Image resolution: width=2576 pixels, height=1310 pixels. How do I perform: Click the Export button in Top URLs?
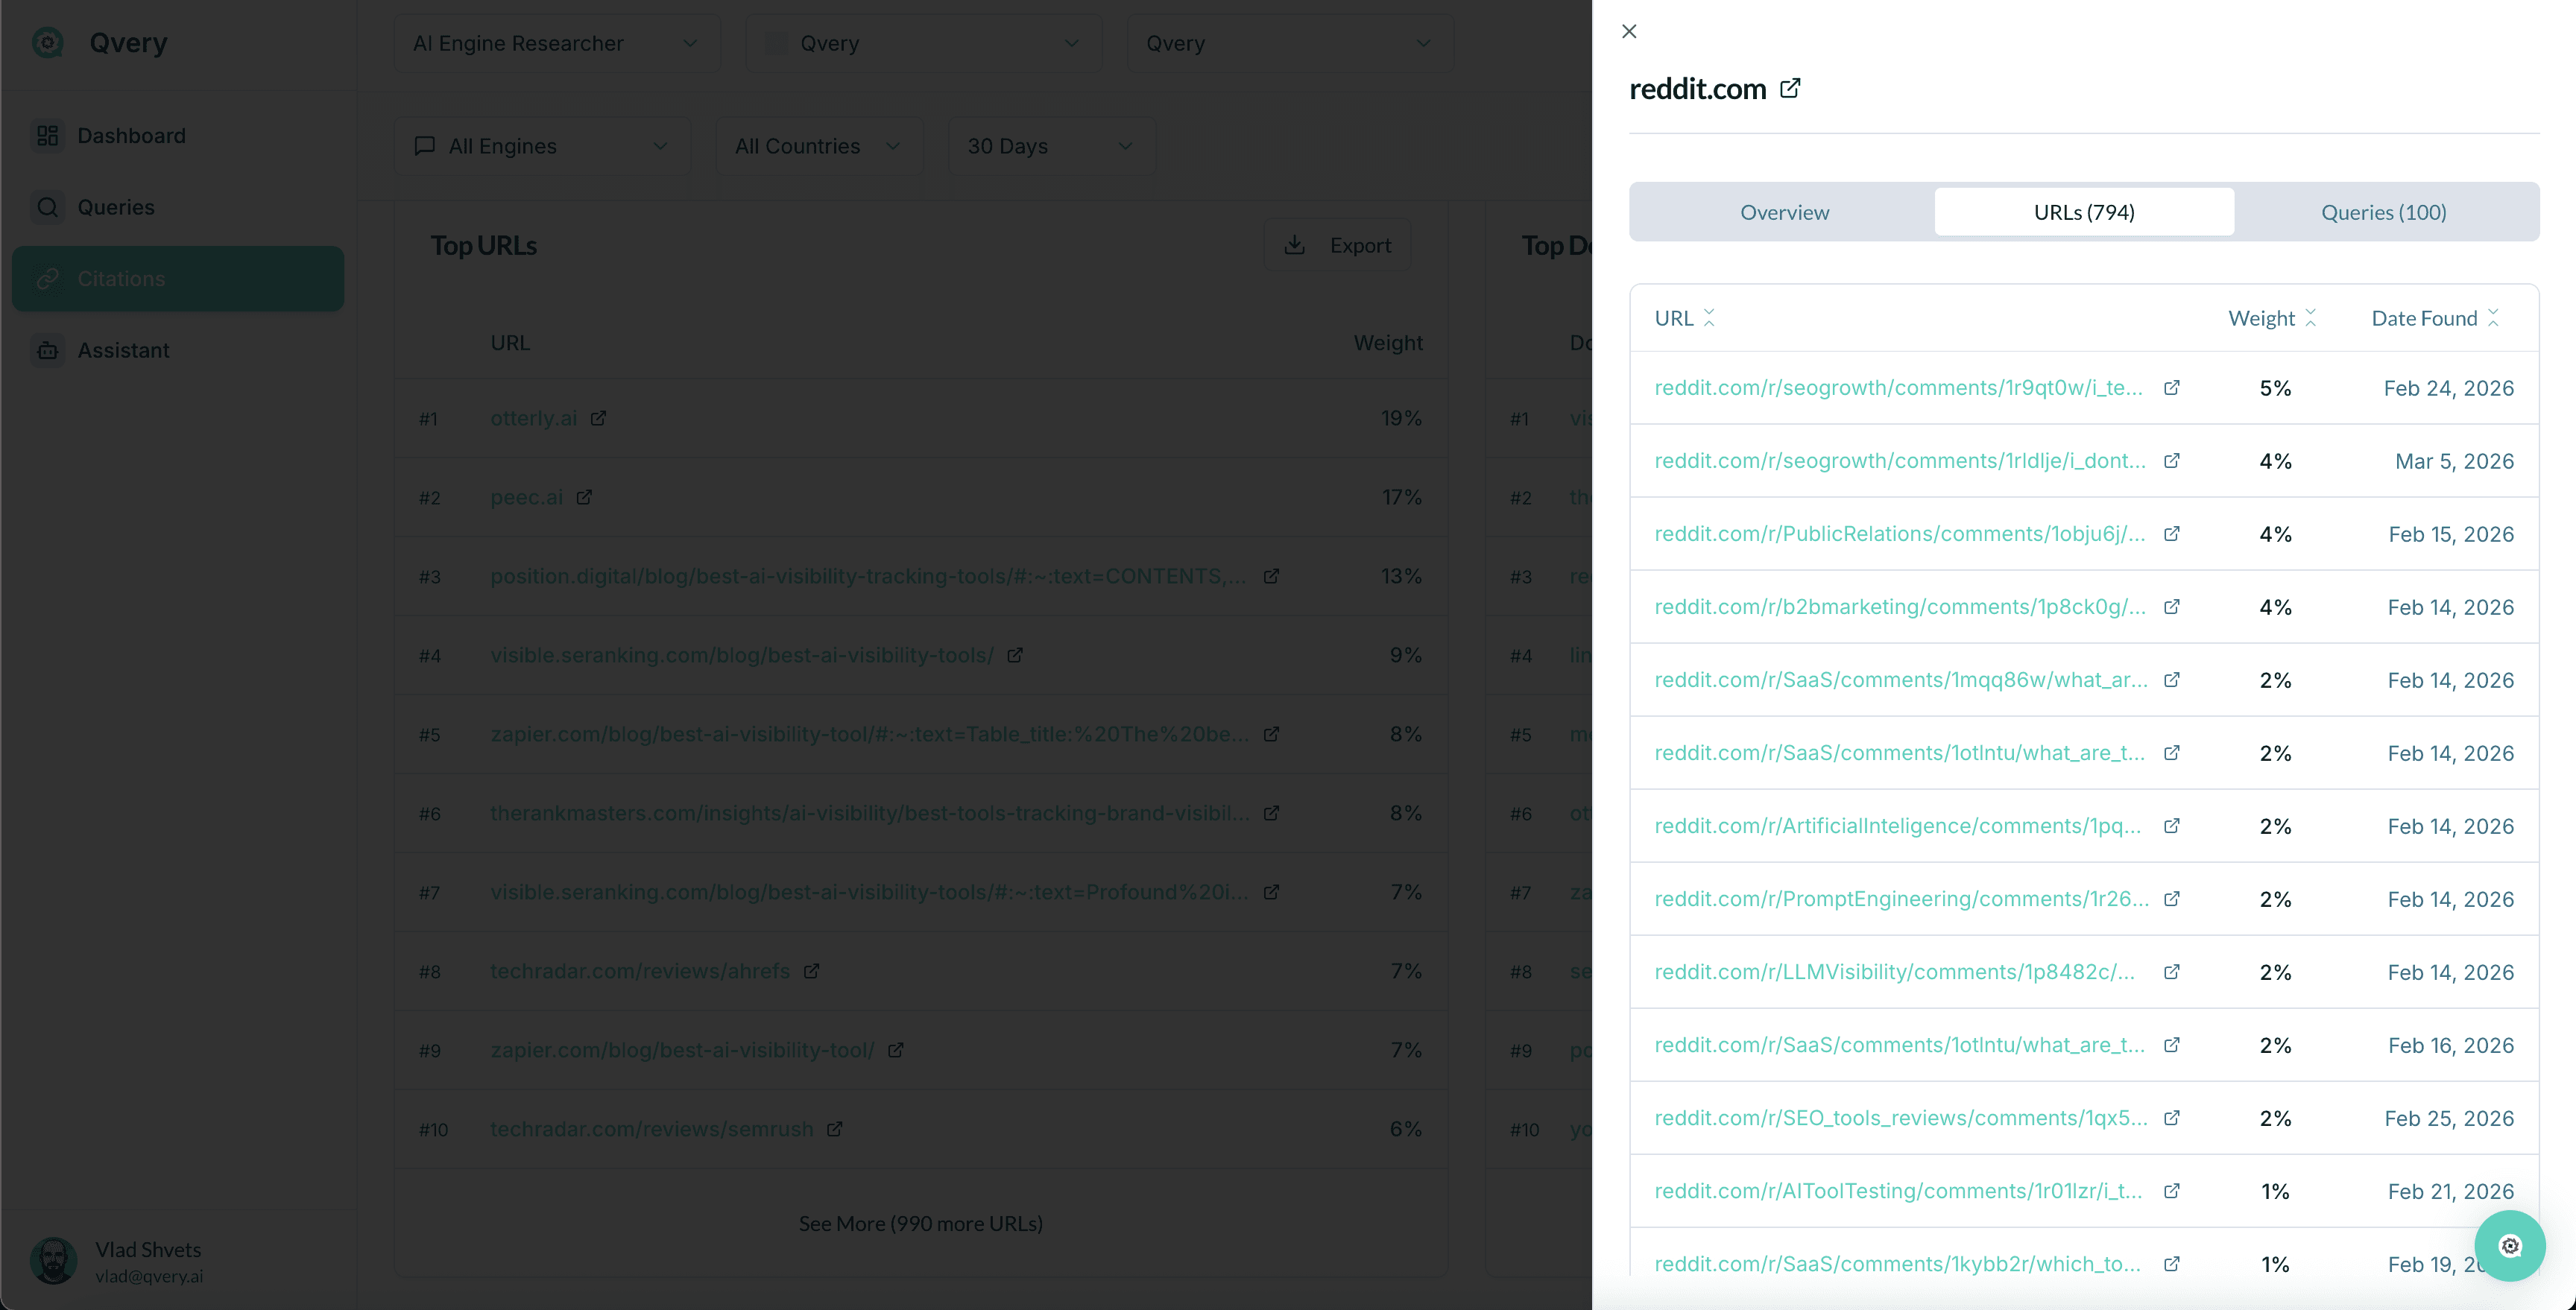pos(1337,245)
